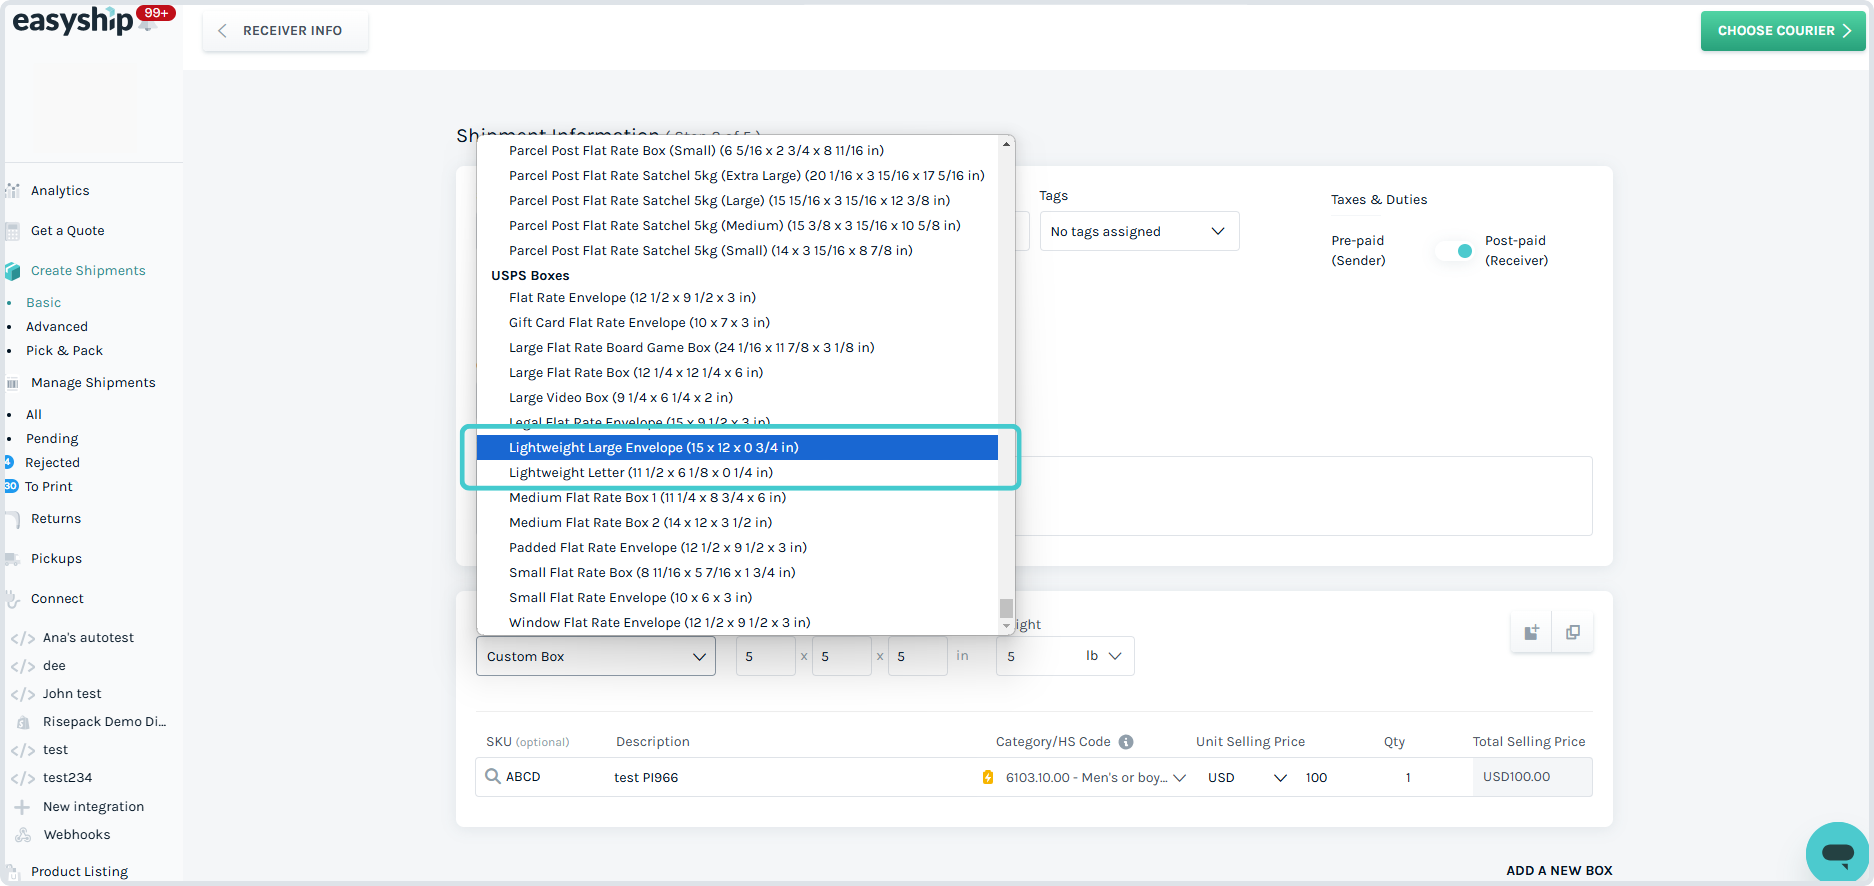1874x886 pixels.
Task: Select Parcel Post Flat Rate Box (Small)
Action: click(x=737, y=150)
